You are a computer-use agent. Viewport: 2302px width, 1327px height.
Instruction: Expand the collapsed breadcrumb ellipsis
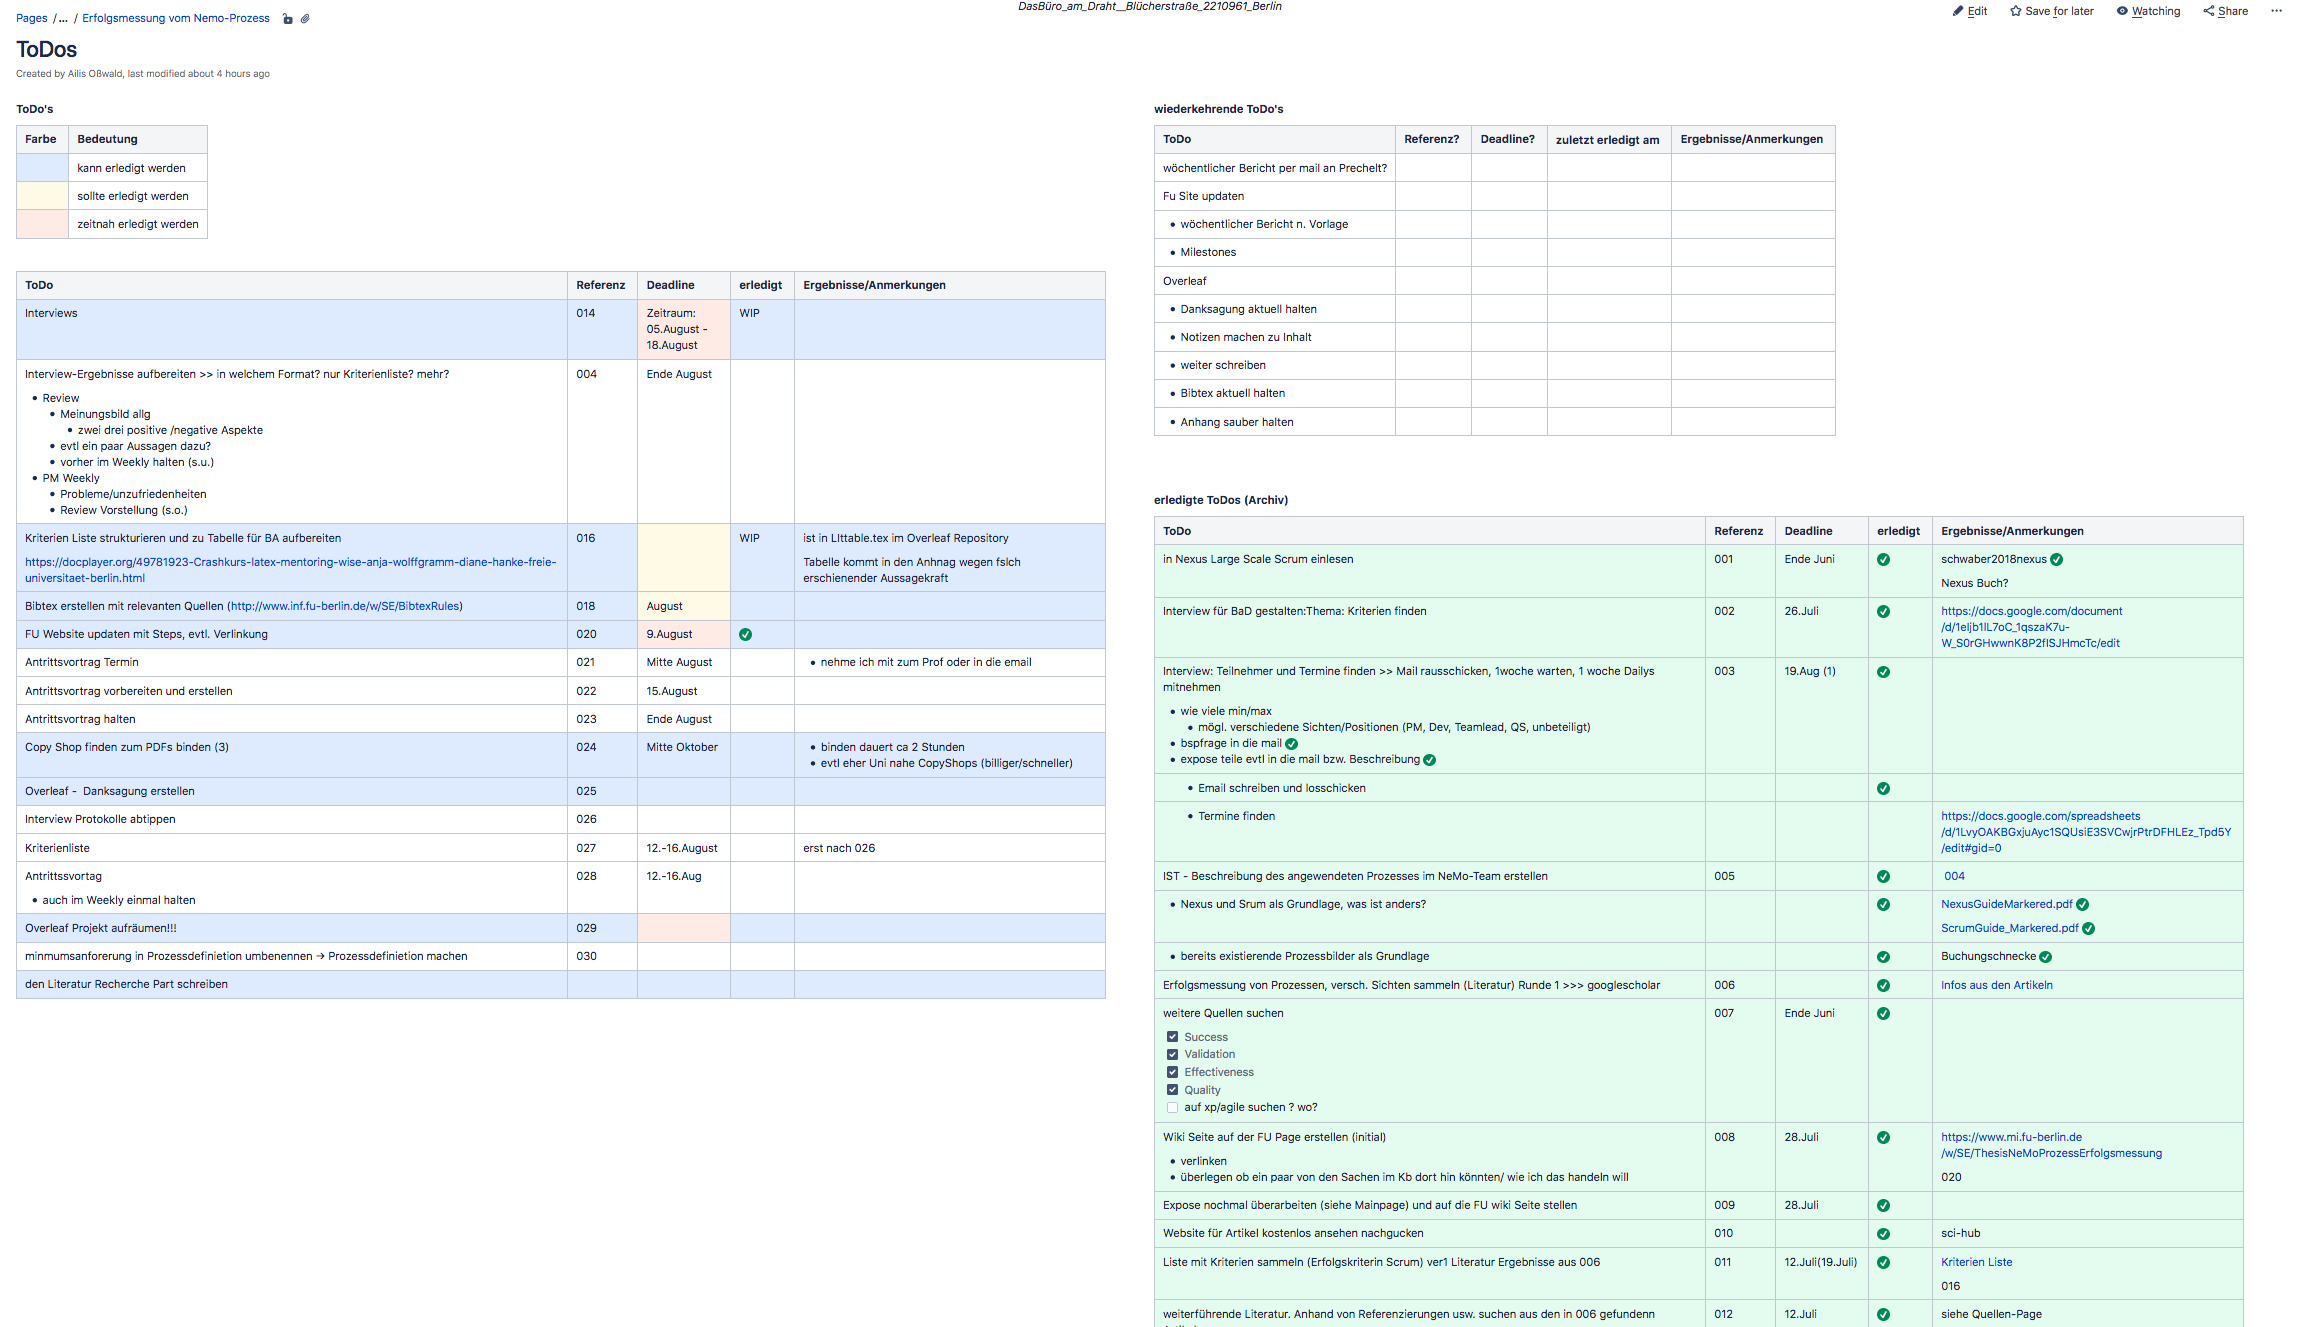tap(63, 18)
